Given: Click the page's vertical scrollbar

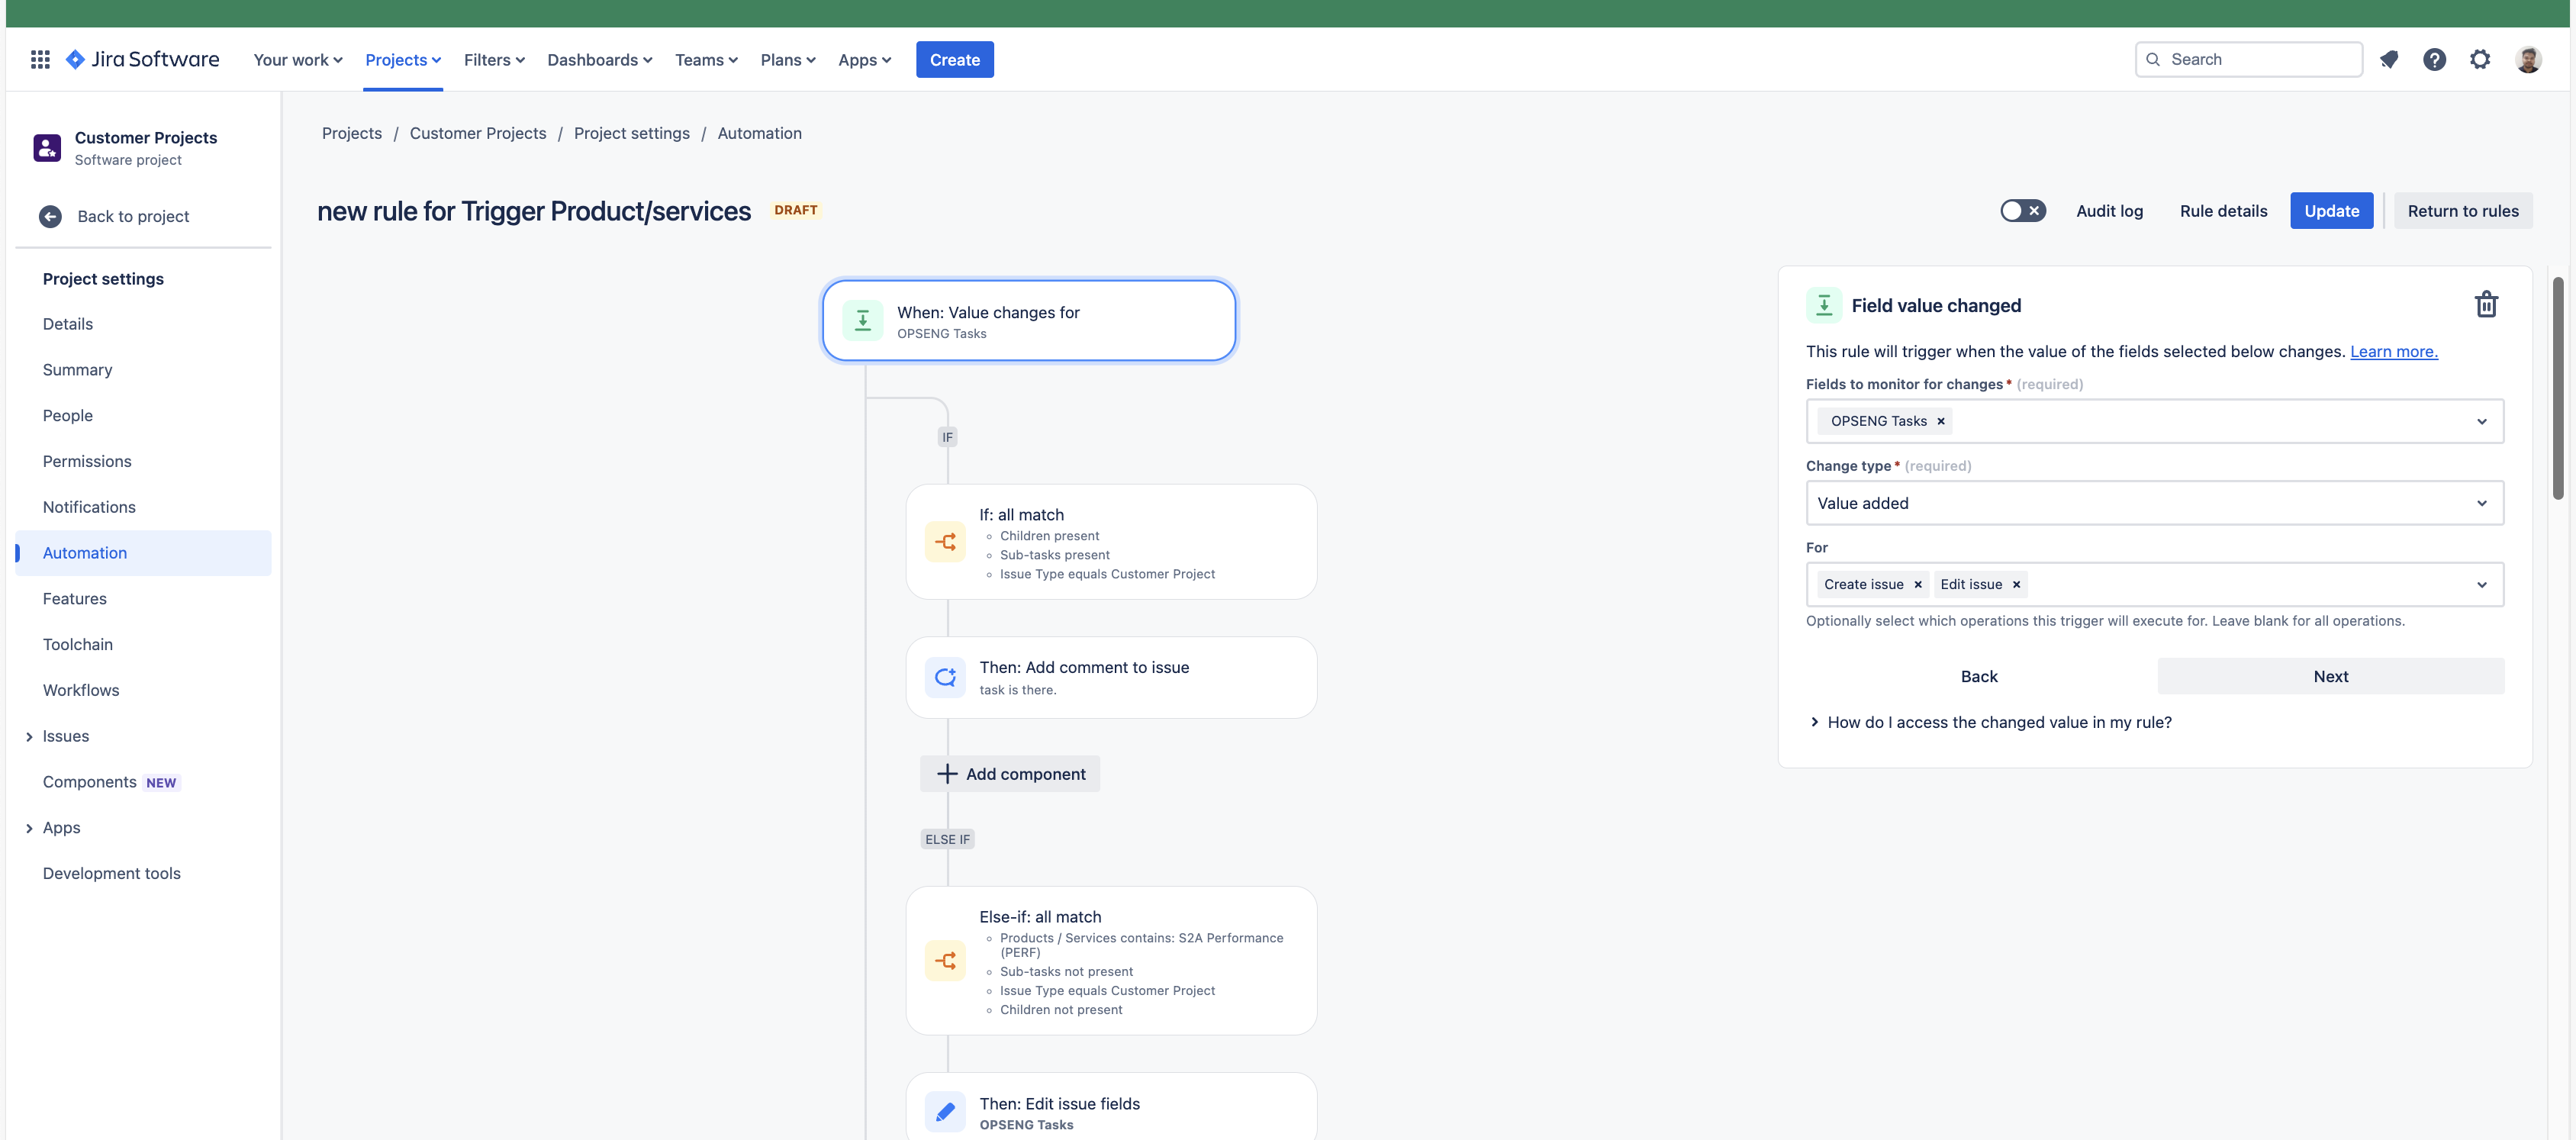Looking at the screenshot, I should (x=2557, y=390).
